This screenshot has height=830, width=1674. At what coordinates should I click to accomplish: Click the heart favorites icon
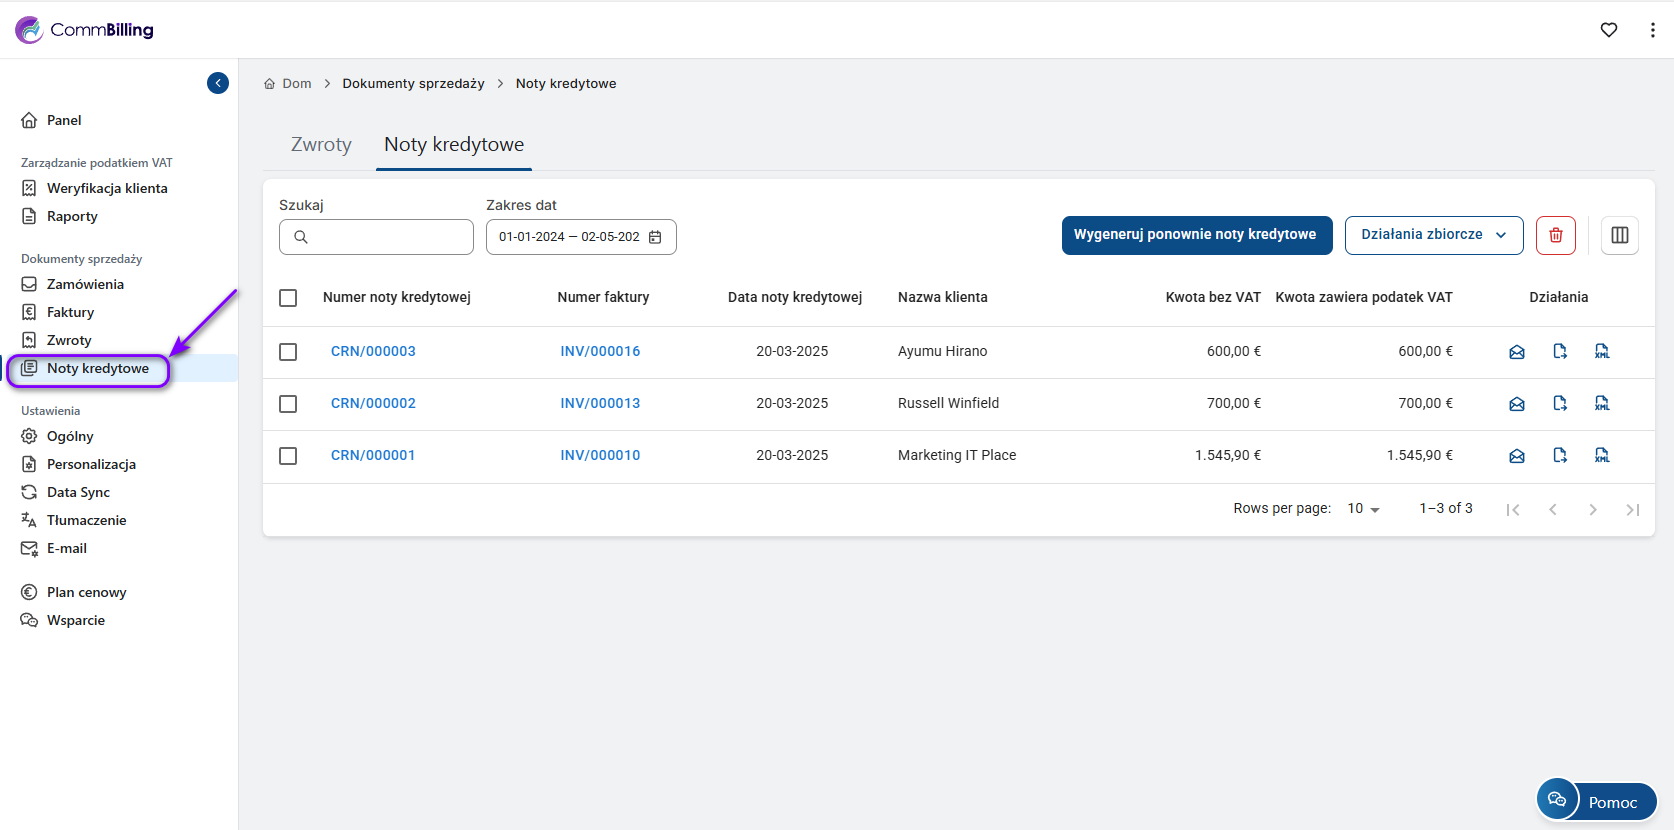click(x=1609, y=30)
